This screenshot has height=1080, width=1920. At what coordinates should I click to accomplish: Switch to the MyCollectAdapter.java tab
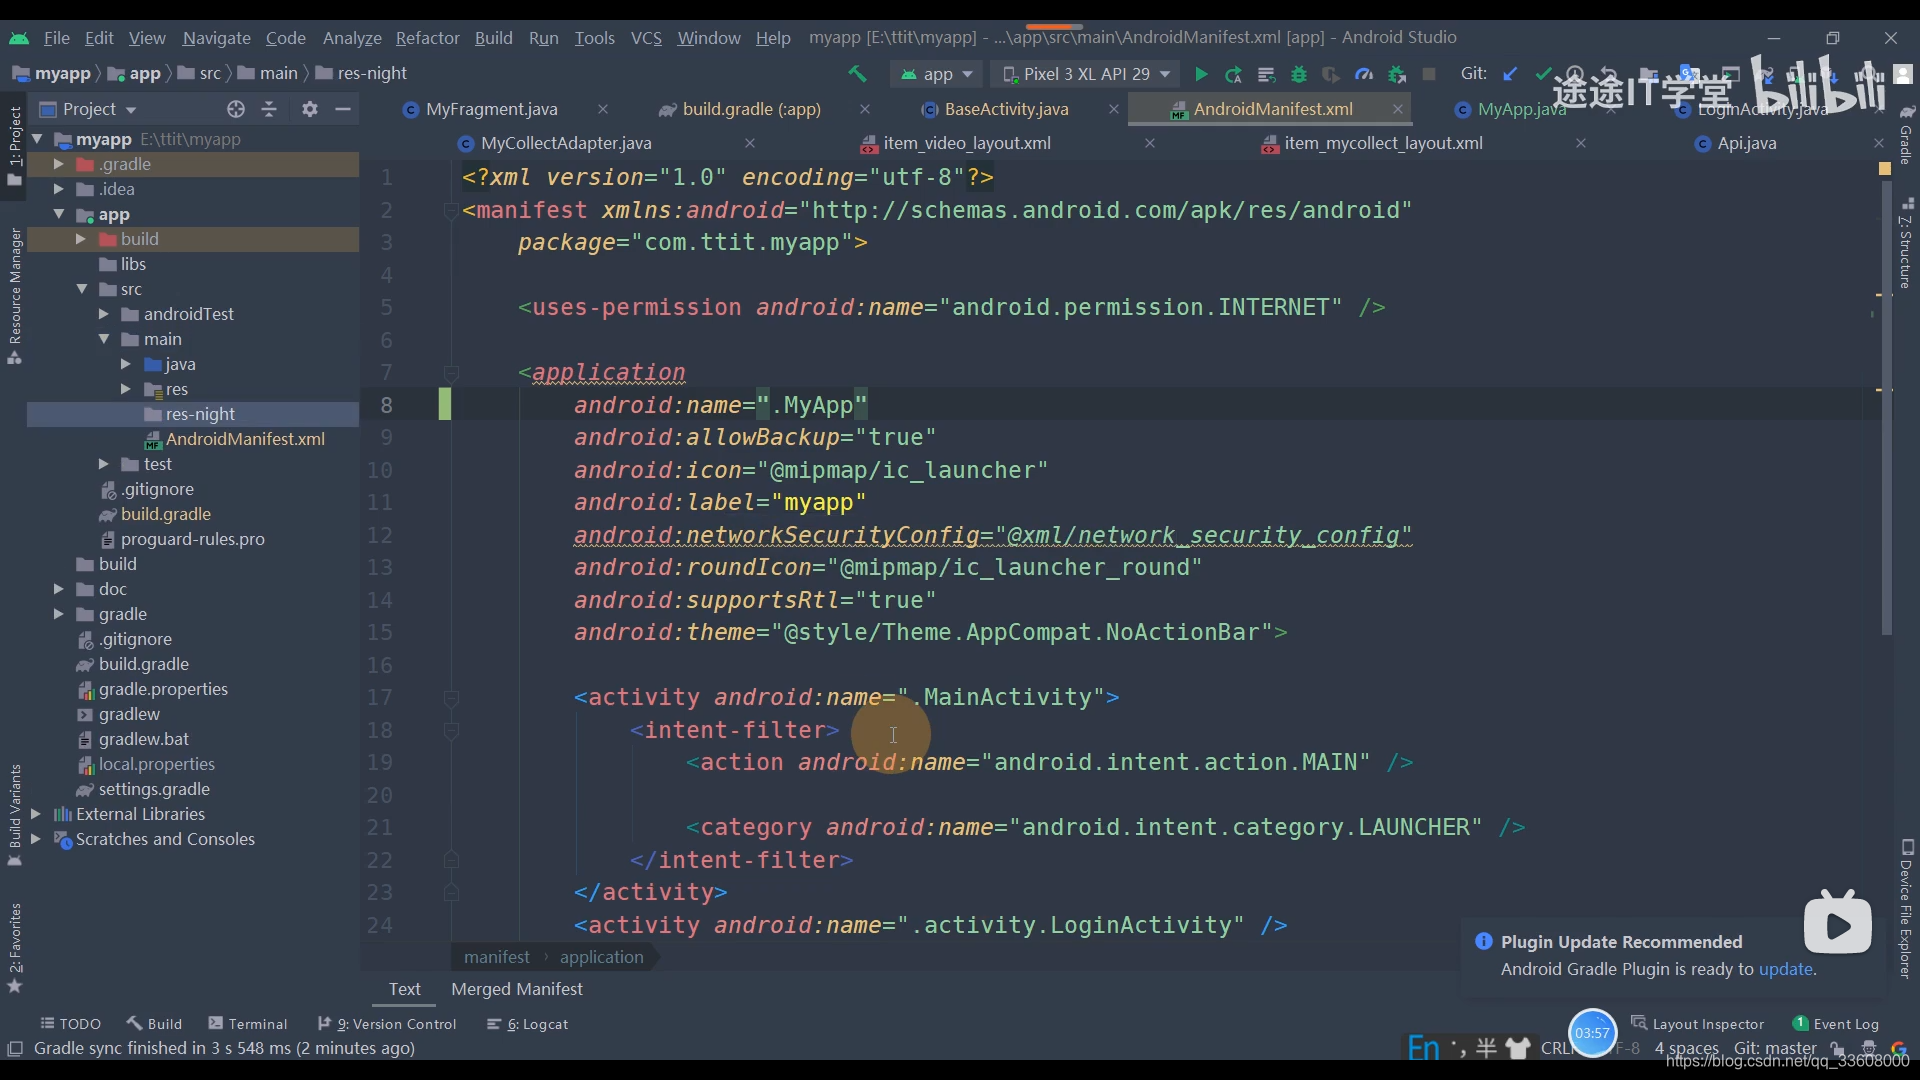coord(566,143)
